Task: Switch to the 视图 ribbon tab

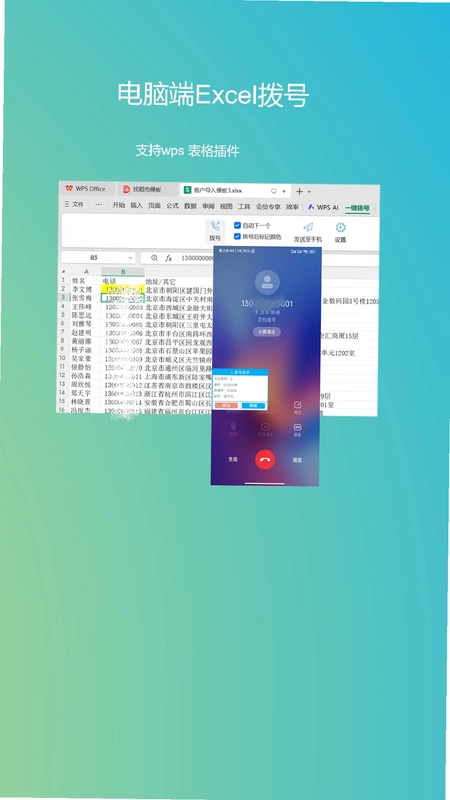Action: tap(226, 206)
